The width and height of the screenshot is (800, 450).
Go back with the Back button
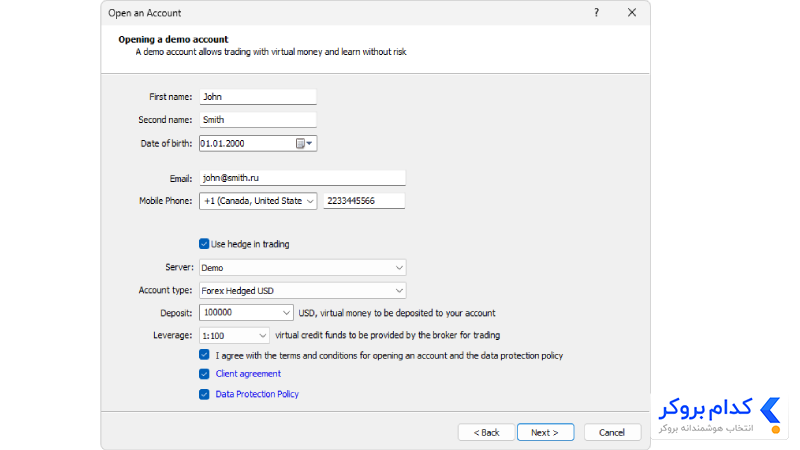point(486,432)
